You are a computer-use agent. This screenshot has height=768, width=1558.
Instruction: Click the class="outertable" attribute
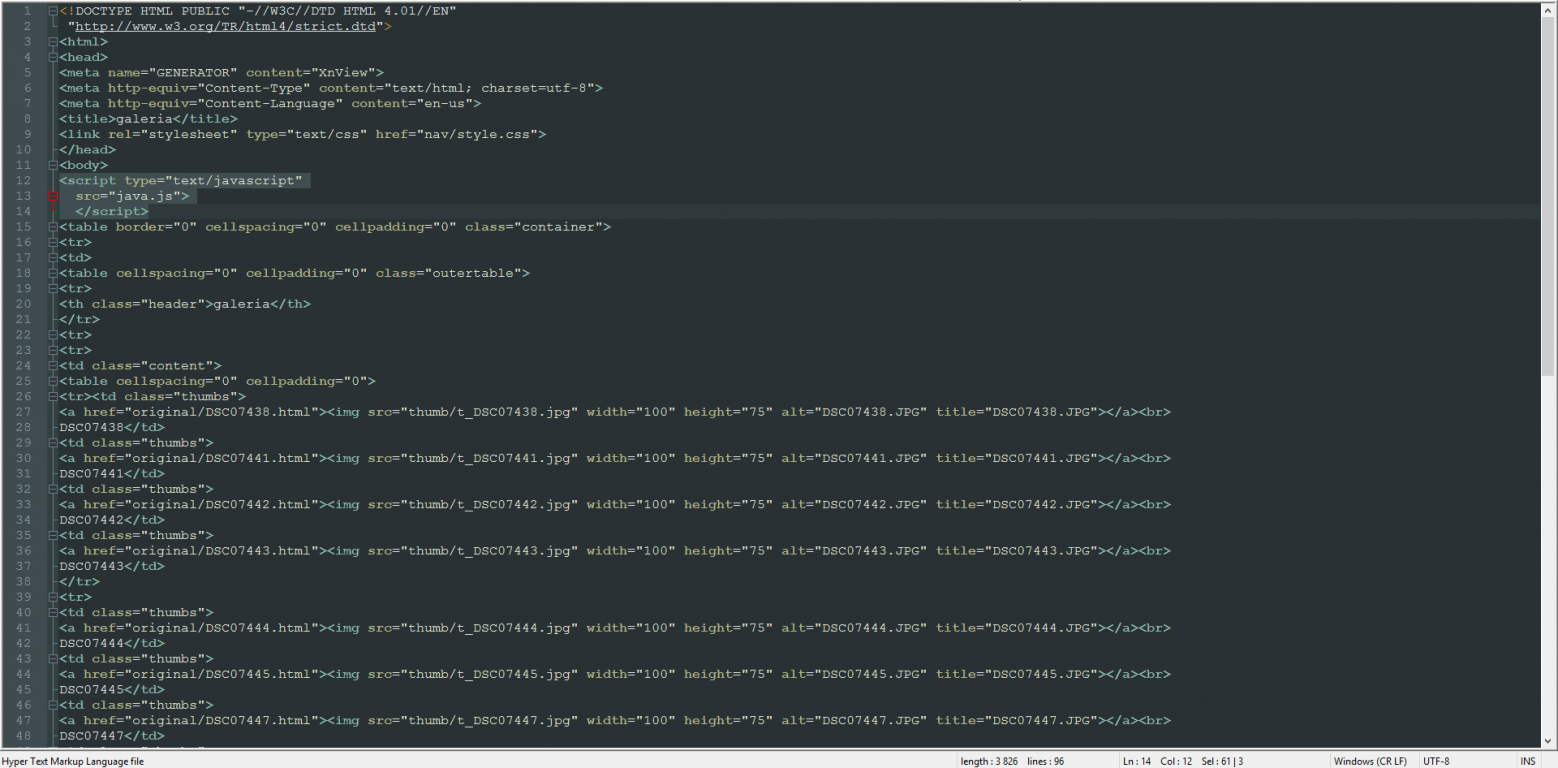coord(448,273)
